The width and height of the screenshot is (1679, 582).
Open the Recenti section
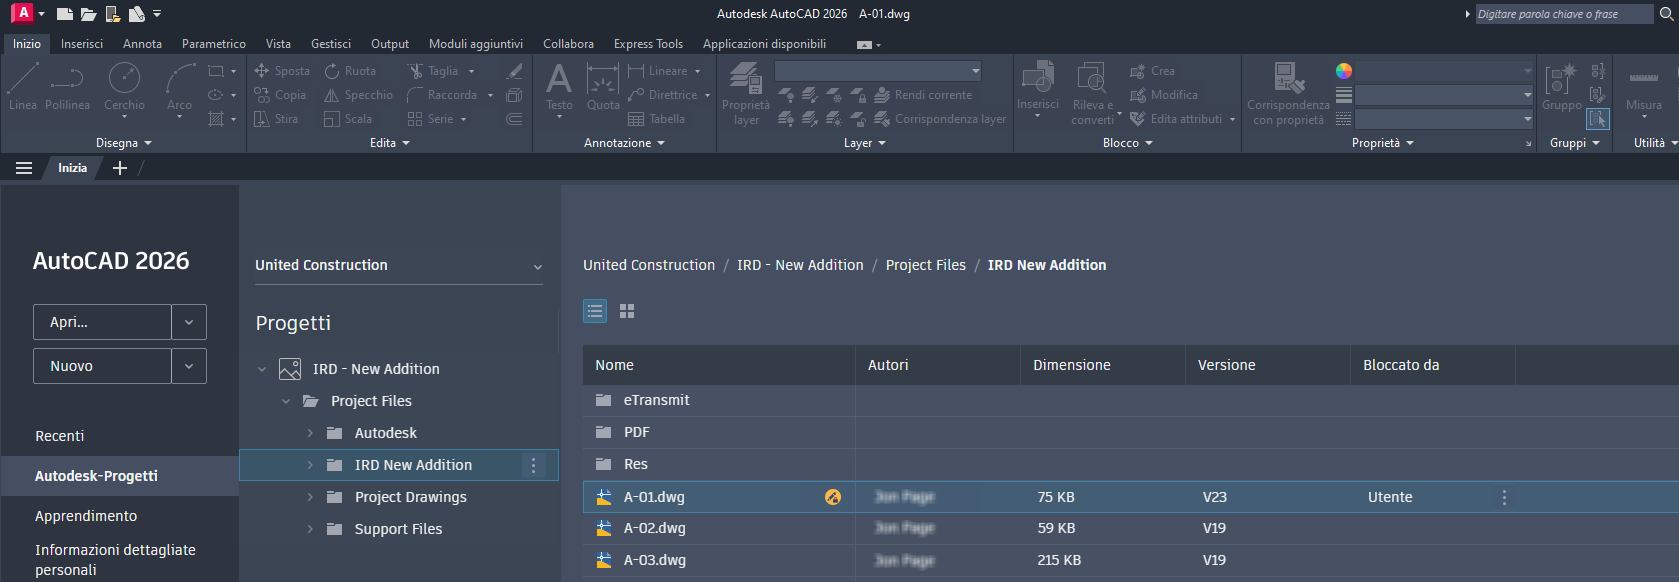[60, 436]
